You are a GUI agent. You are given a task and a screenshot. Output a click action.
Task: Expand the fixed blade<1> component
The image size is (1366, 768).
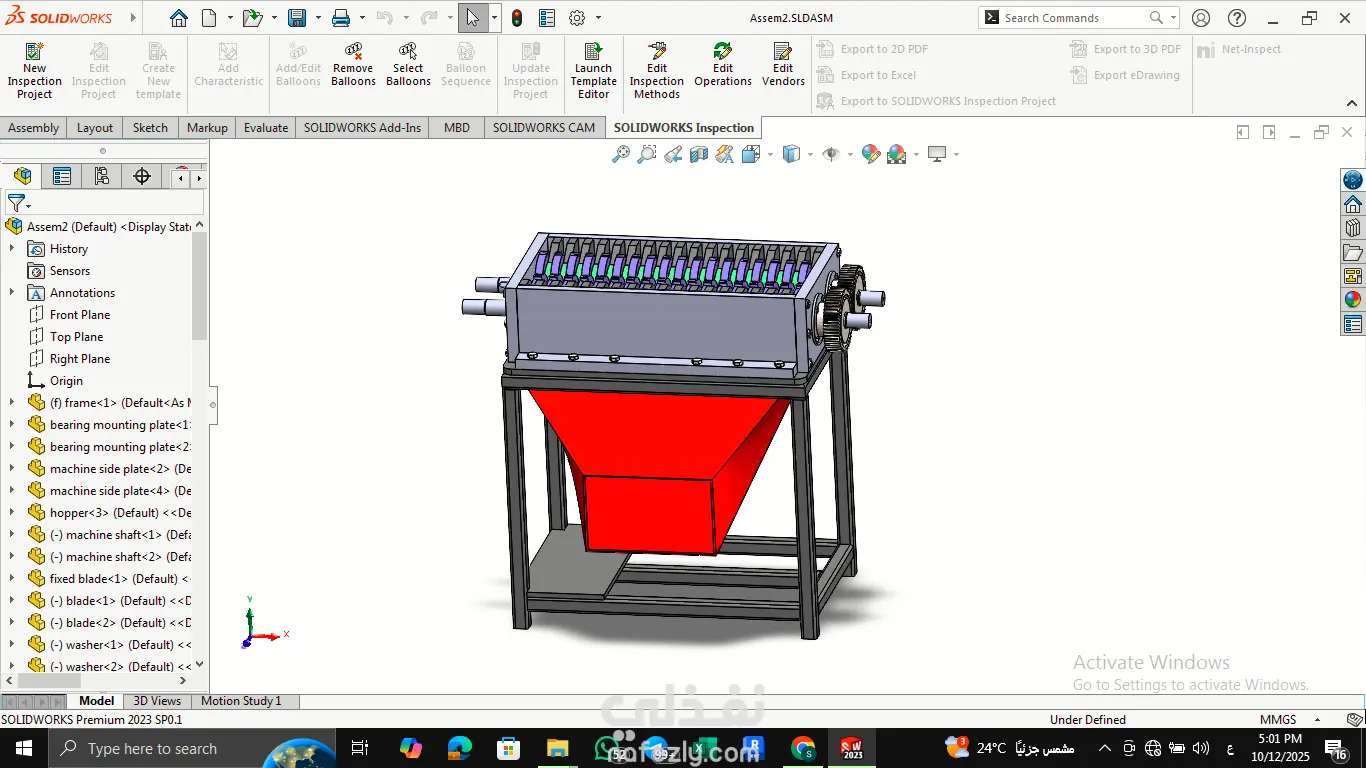[12, 579]
